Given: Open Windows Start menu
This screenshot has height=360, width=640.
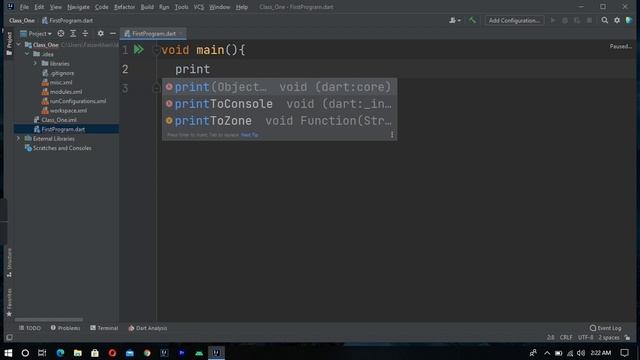Looking at the screenshot, I should pyautogui.click(x=8, y=353).
